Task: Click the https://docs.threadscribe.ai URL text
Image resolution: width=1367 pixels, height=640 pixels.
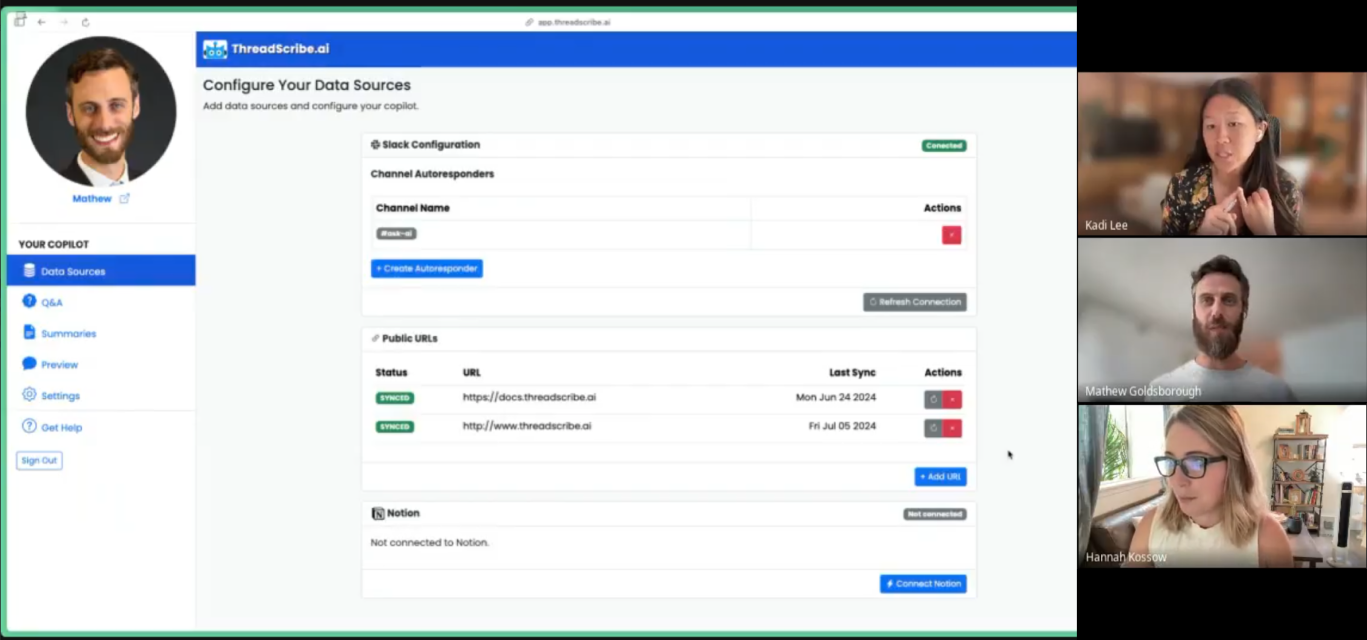Action: click(x=529, y=397)
